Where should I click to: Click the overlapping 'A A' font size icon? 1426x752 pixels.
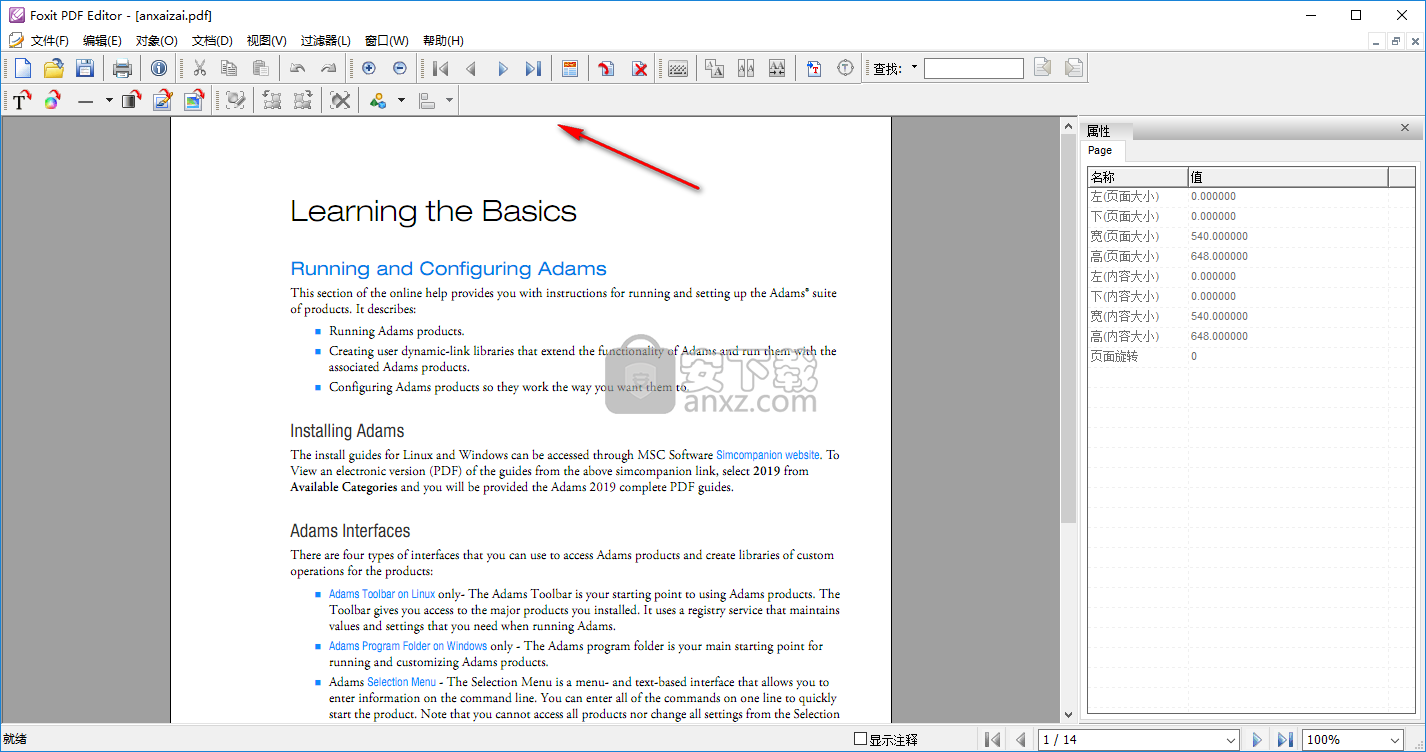[x=715, y=68]
